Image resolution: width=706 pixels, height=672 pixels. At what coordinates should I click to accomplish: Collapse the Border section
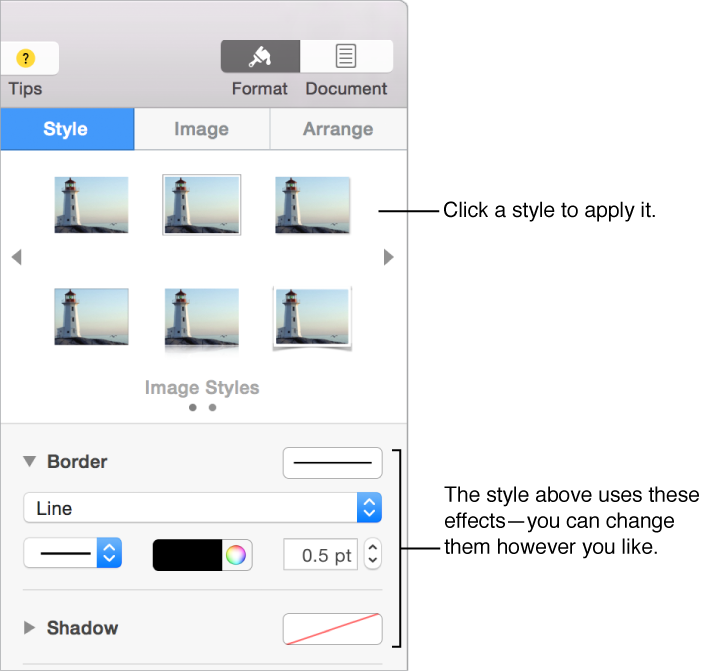coord(30,461)
